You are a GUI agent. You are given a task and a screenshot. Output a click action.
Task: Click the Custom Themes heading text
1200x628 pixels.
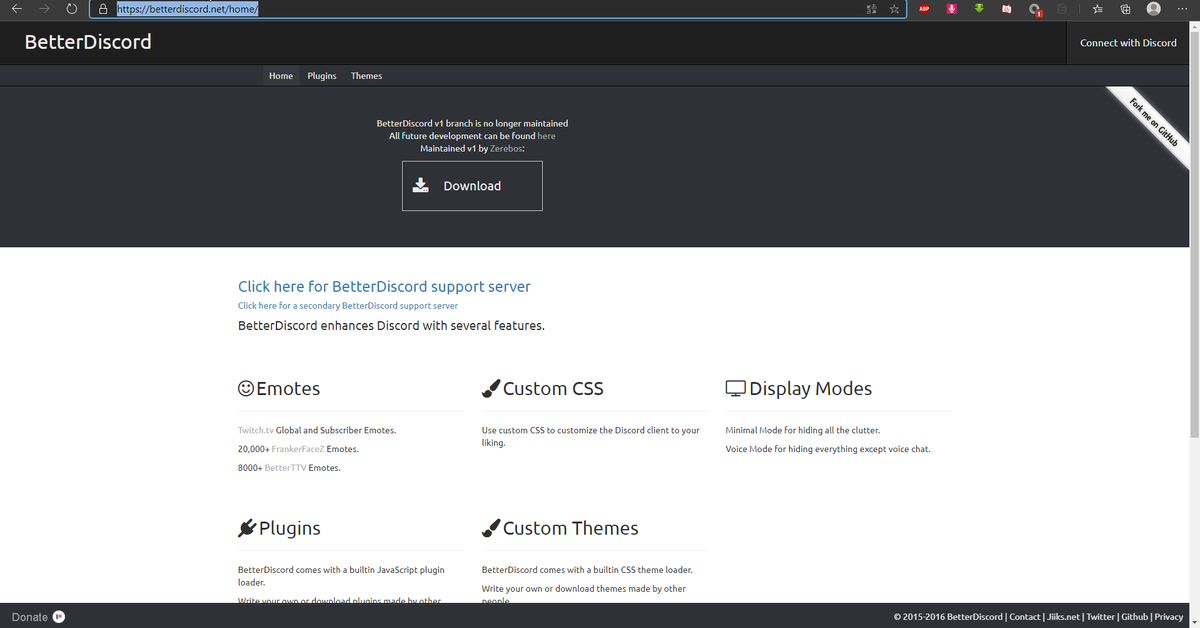(570, 528)
